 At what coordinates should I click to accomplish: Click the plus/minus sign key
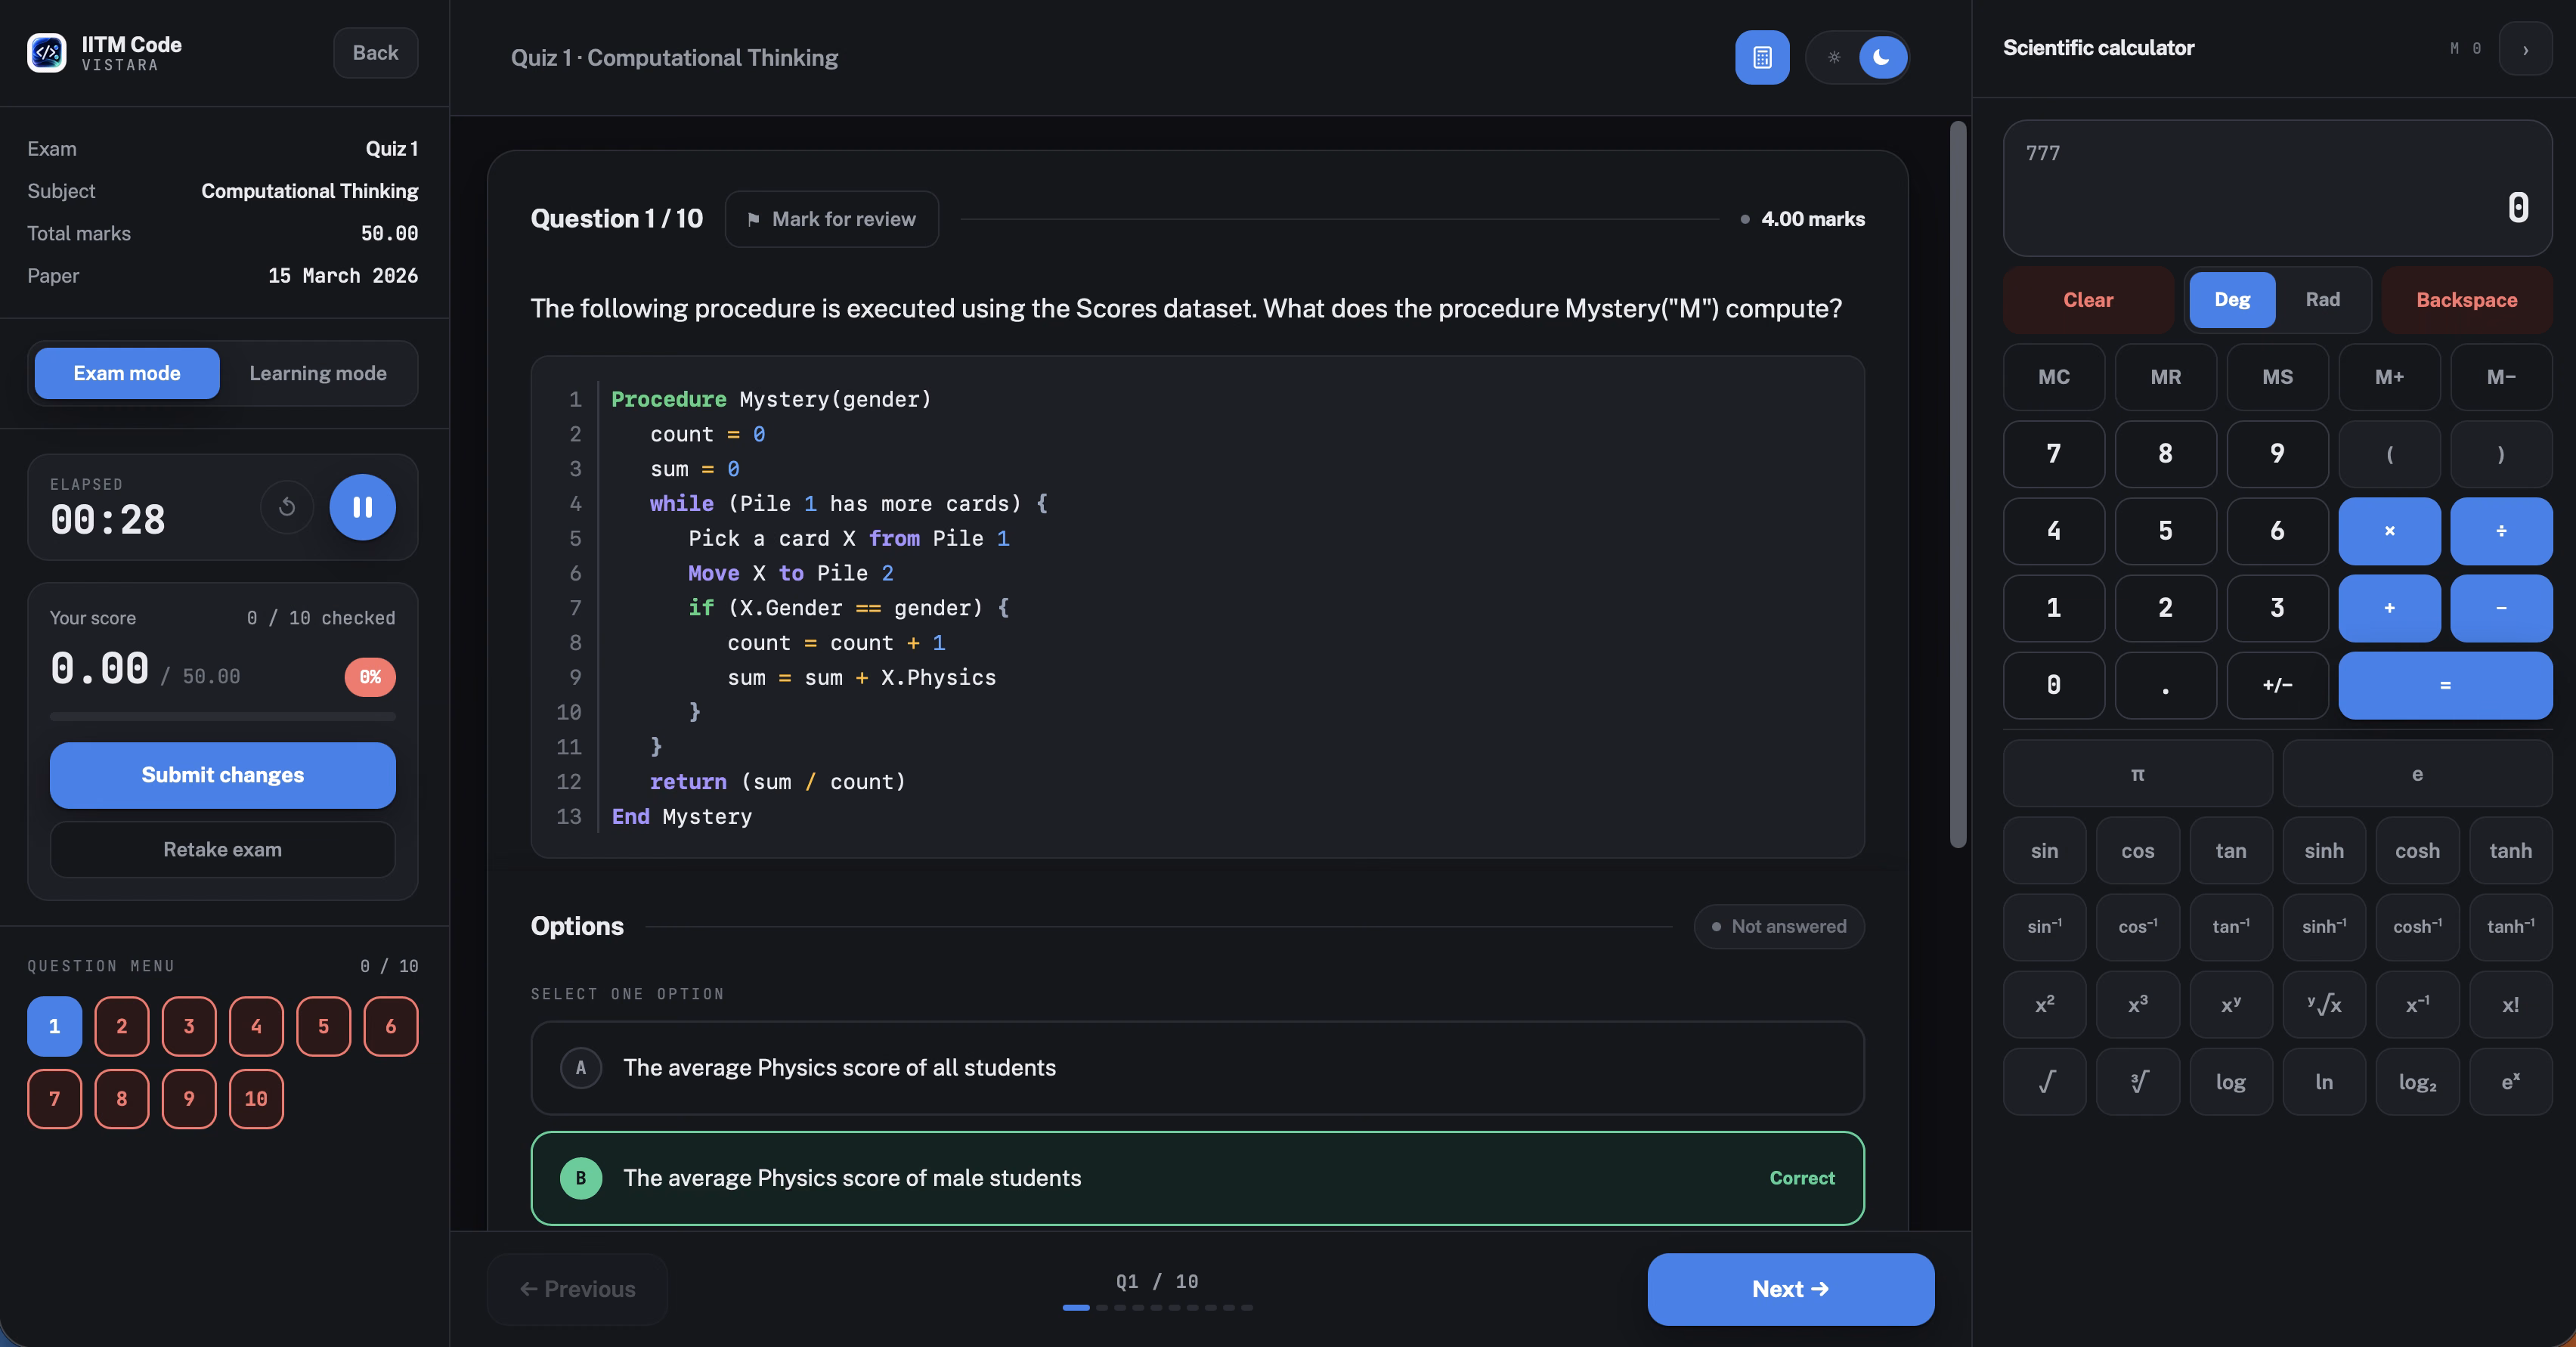[2277, 685]
